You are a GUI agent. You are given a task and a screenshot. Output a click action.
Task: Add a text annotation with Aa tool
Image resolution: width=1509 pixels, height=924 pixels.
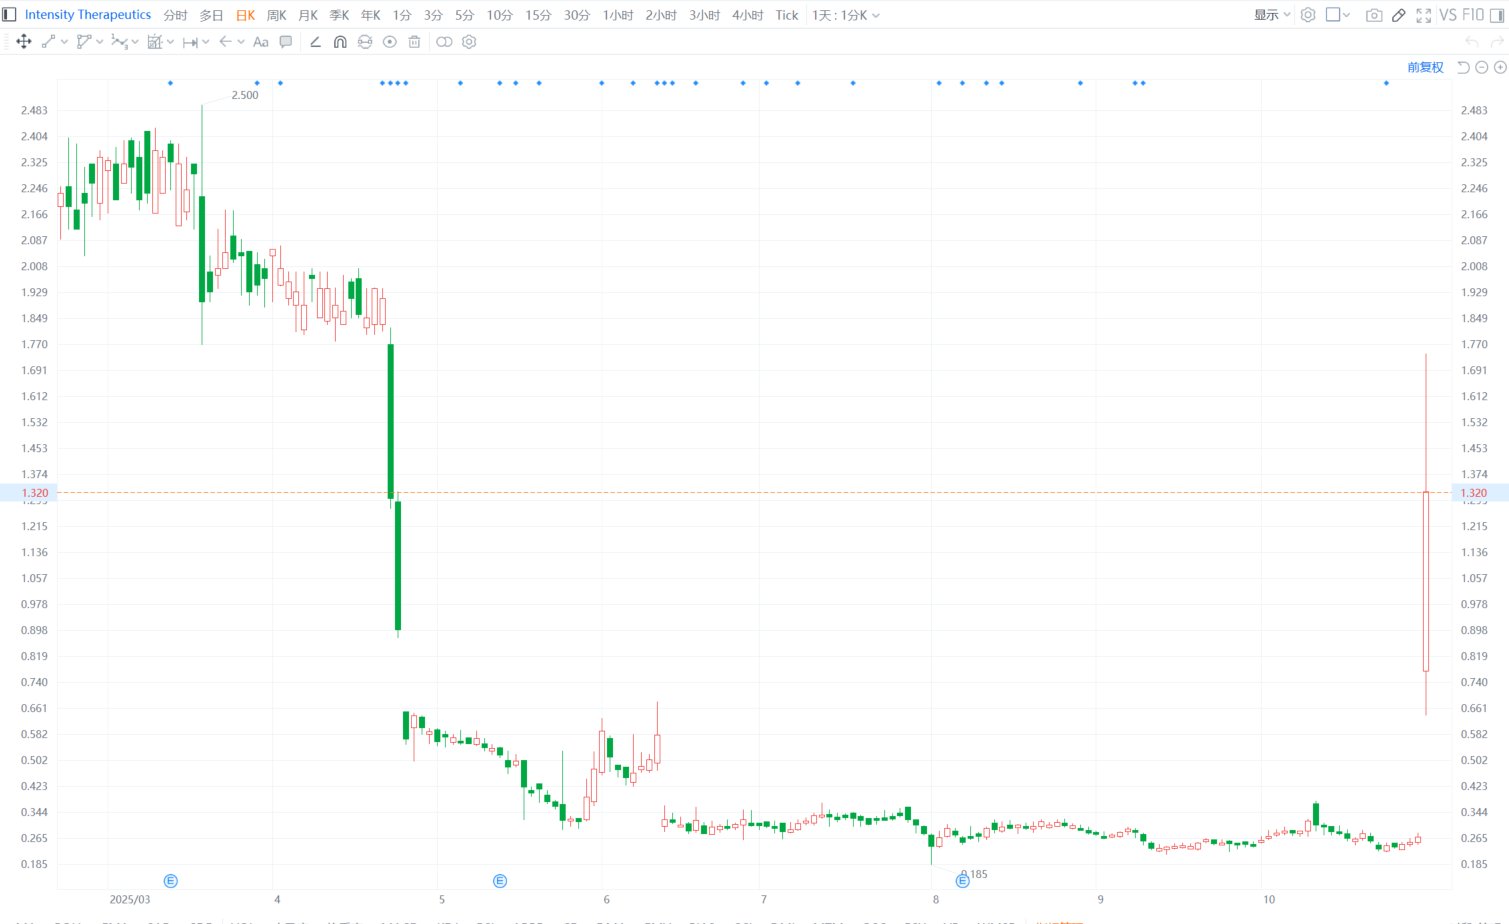[261, 42]
